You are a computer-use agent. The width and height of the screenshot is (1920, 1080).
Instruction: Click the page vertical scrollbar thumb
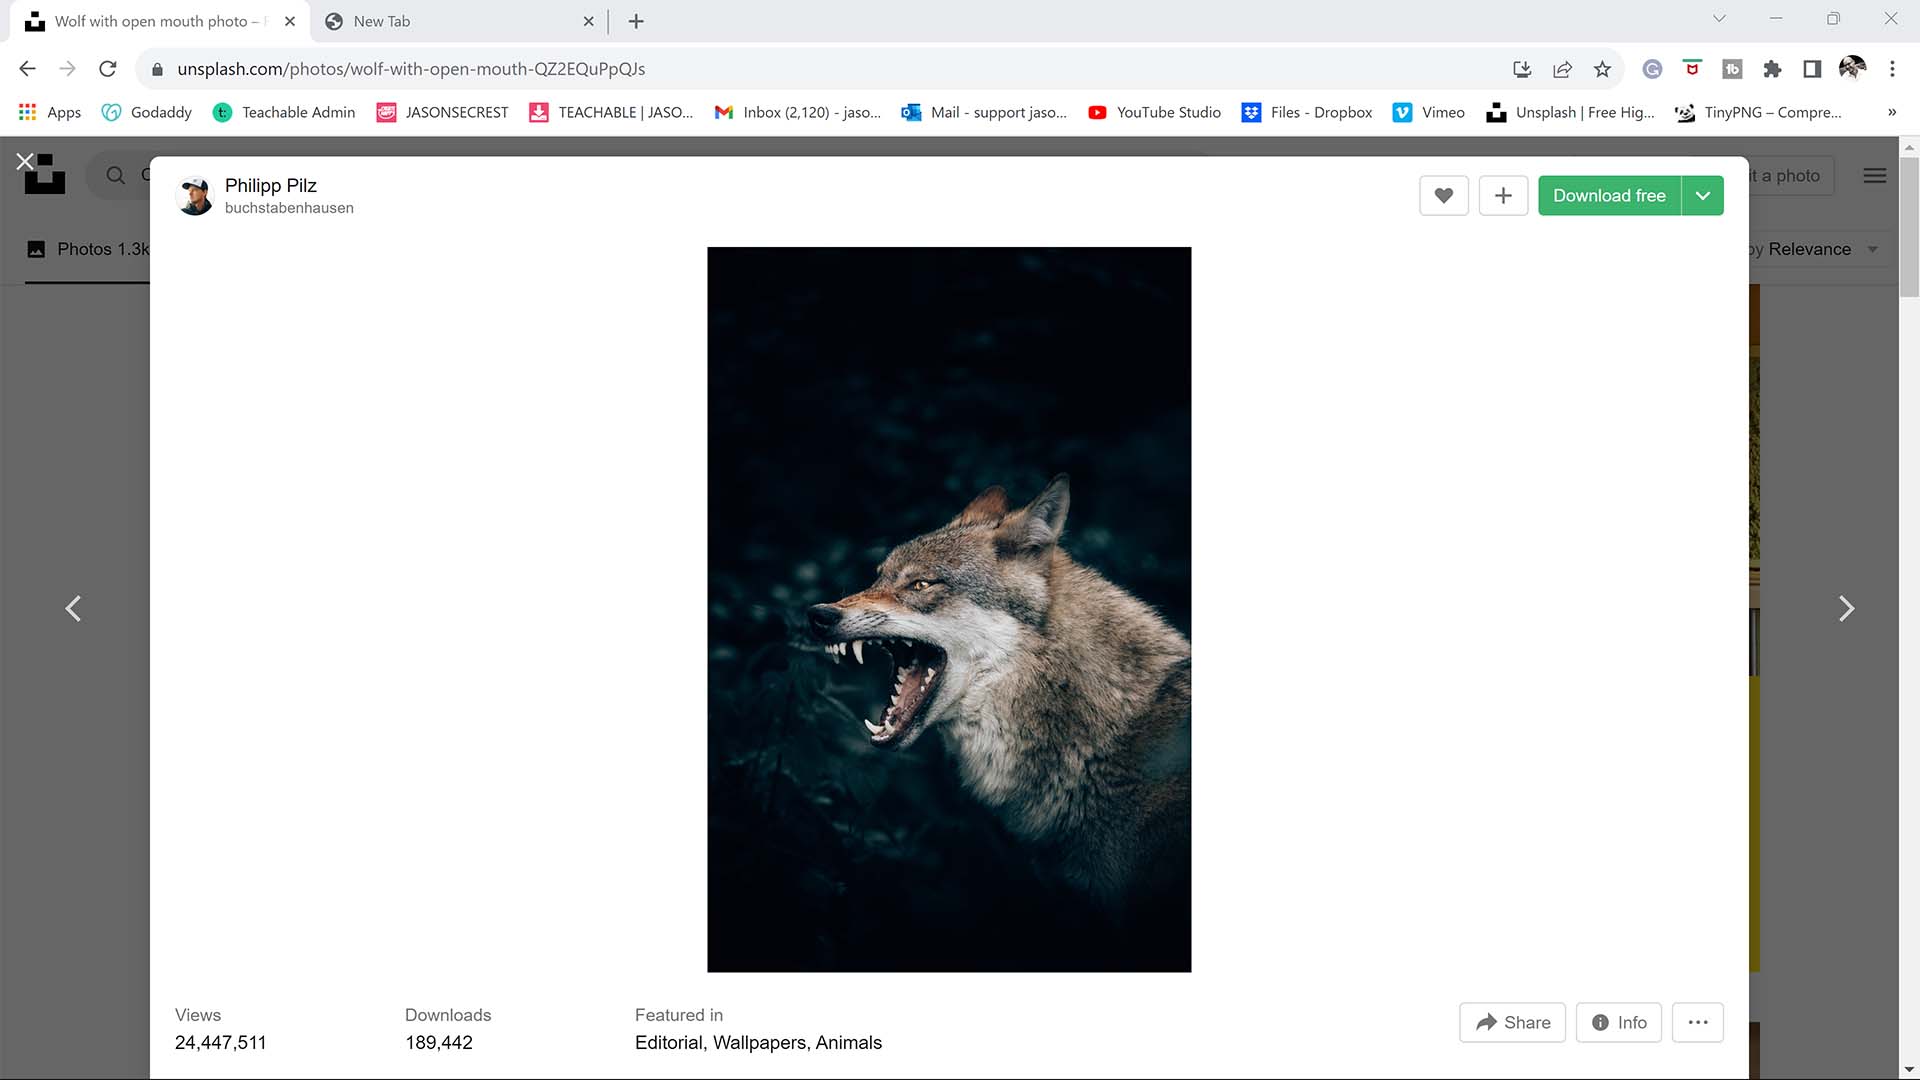[x=1909, y=226]
